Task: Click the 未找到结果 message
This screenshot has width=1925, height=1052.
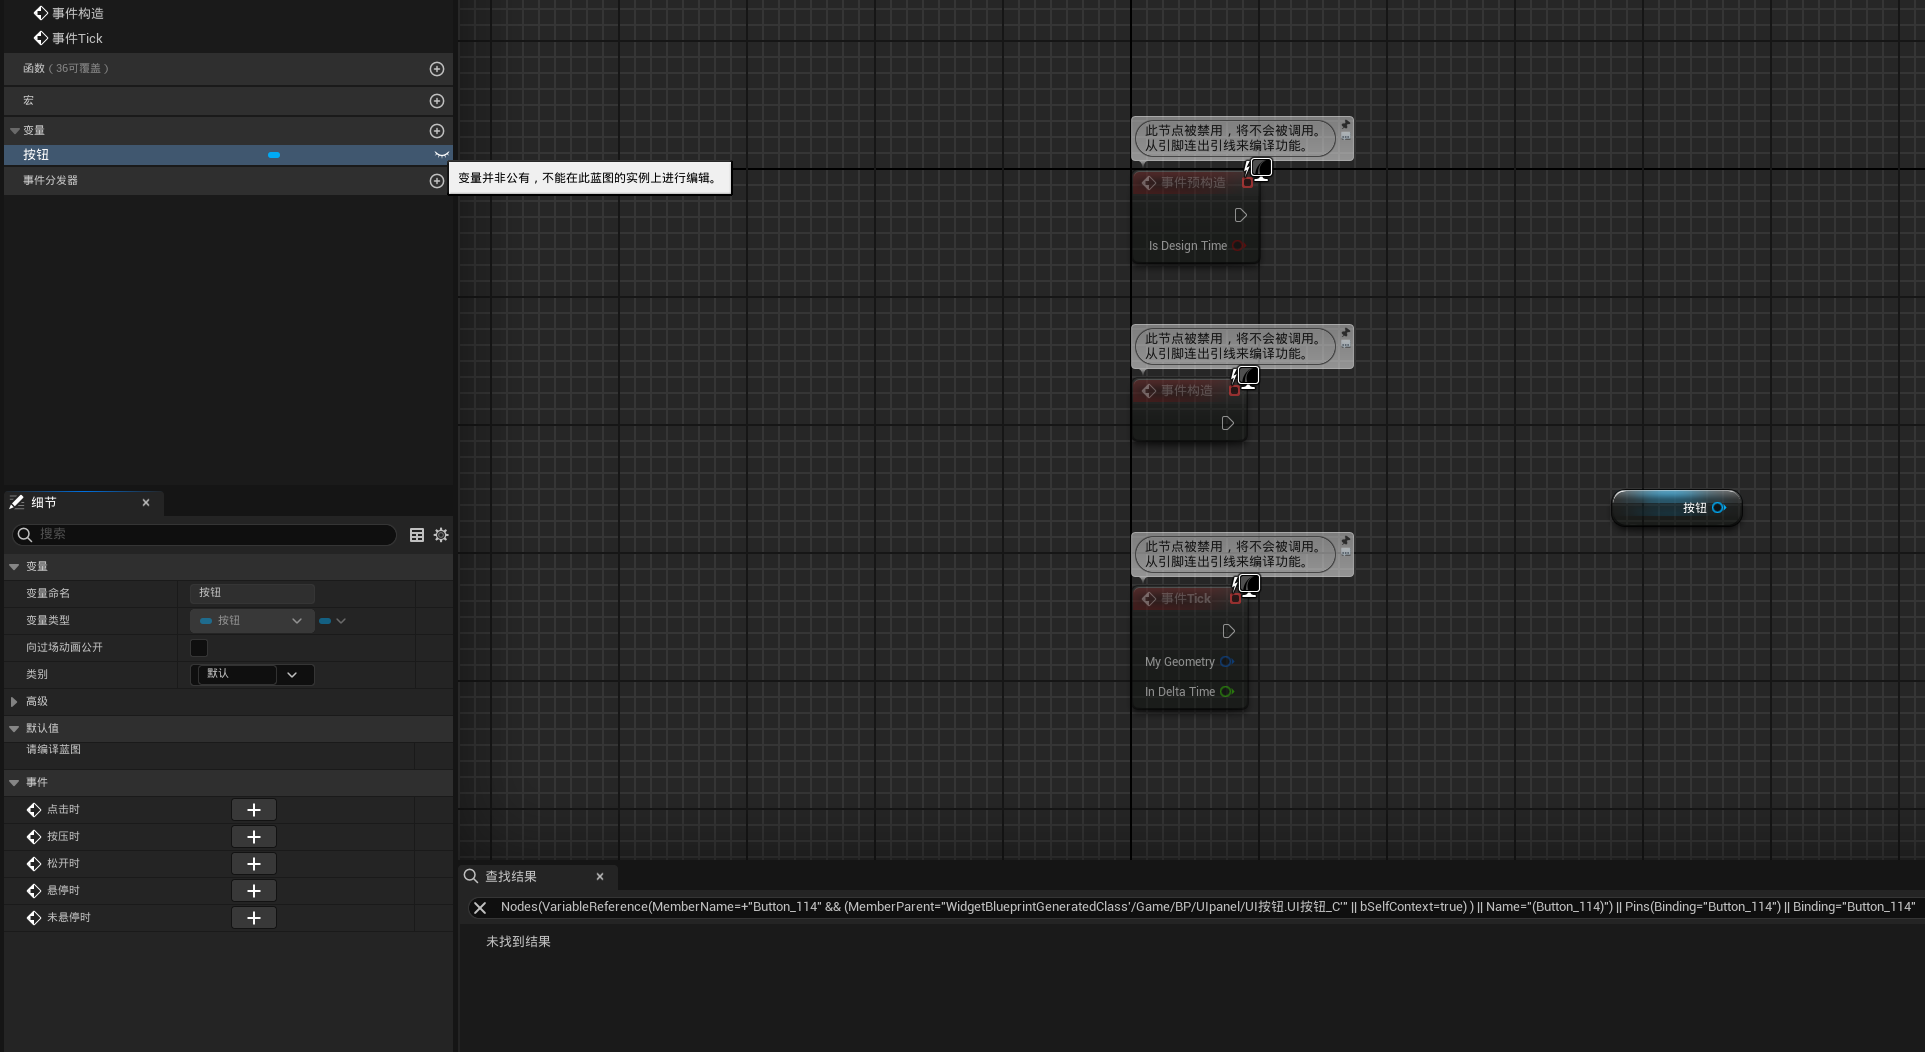Action: (x=518, y=942)
